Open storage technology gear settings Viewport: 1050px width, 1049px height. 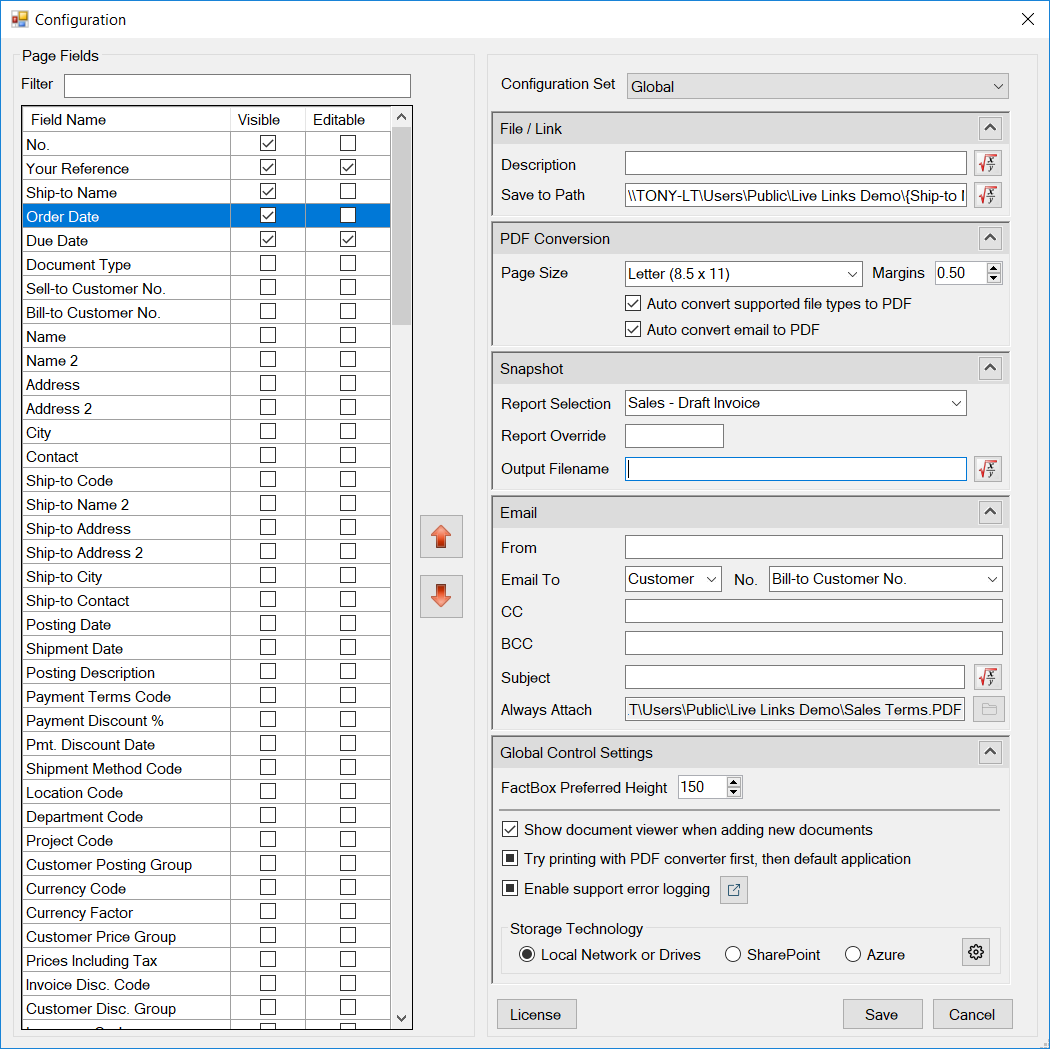[x=976, y=953]
